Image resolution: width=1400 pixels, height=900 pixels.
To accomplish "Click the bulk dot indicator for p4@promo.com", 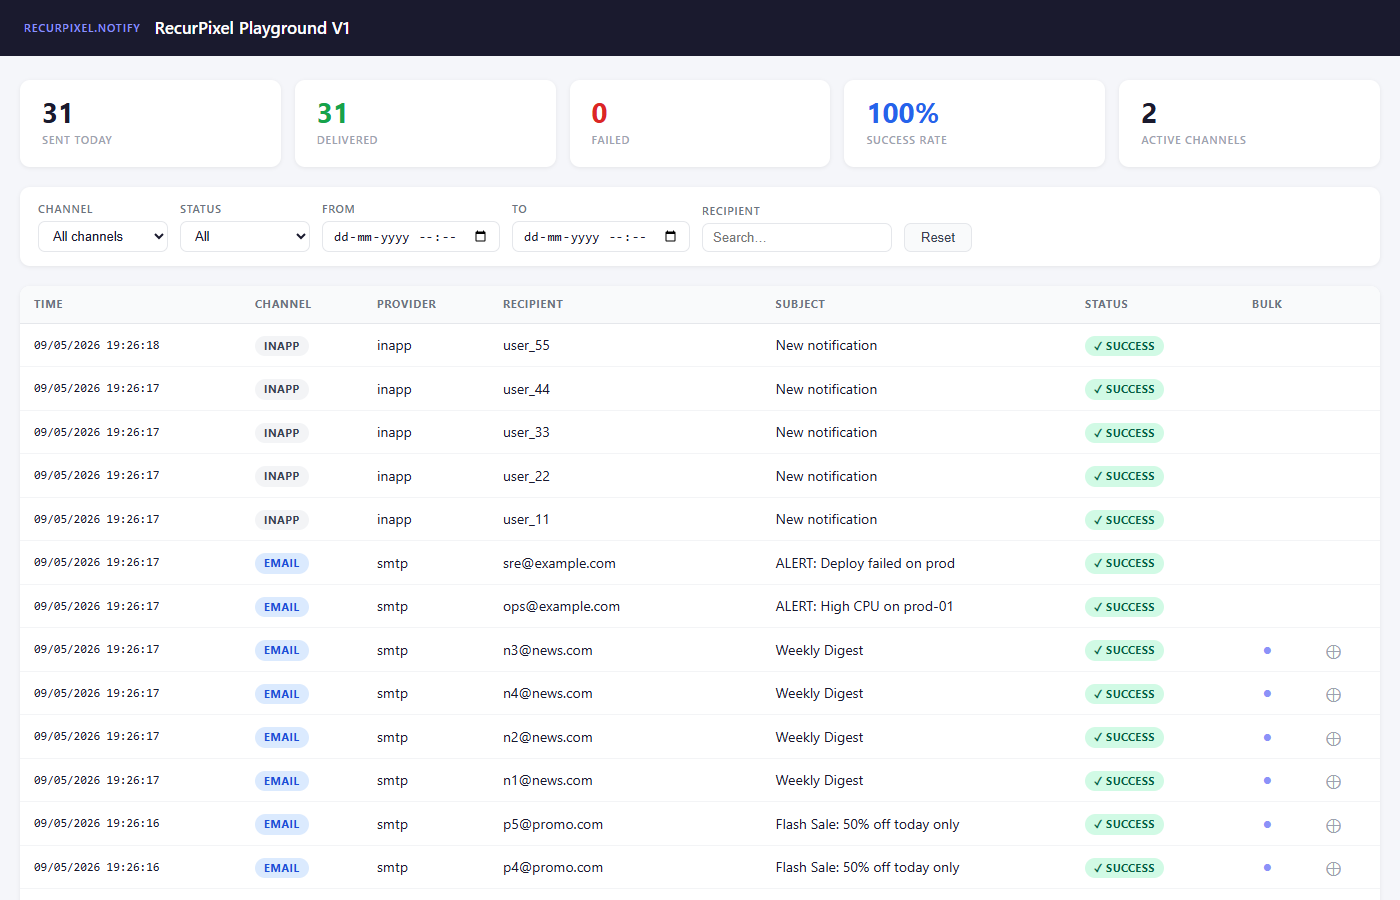I will [x=1267, y=868].
